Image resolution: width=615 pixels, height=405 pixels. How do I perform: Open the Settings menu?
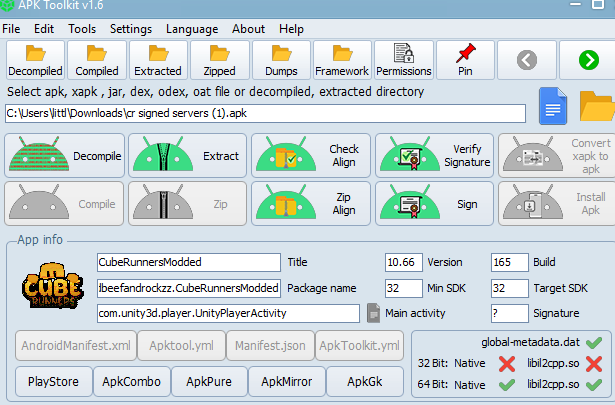[131, 29]
